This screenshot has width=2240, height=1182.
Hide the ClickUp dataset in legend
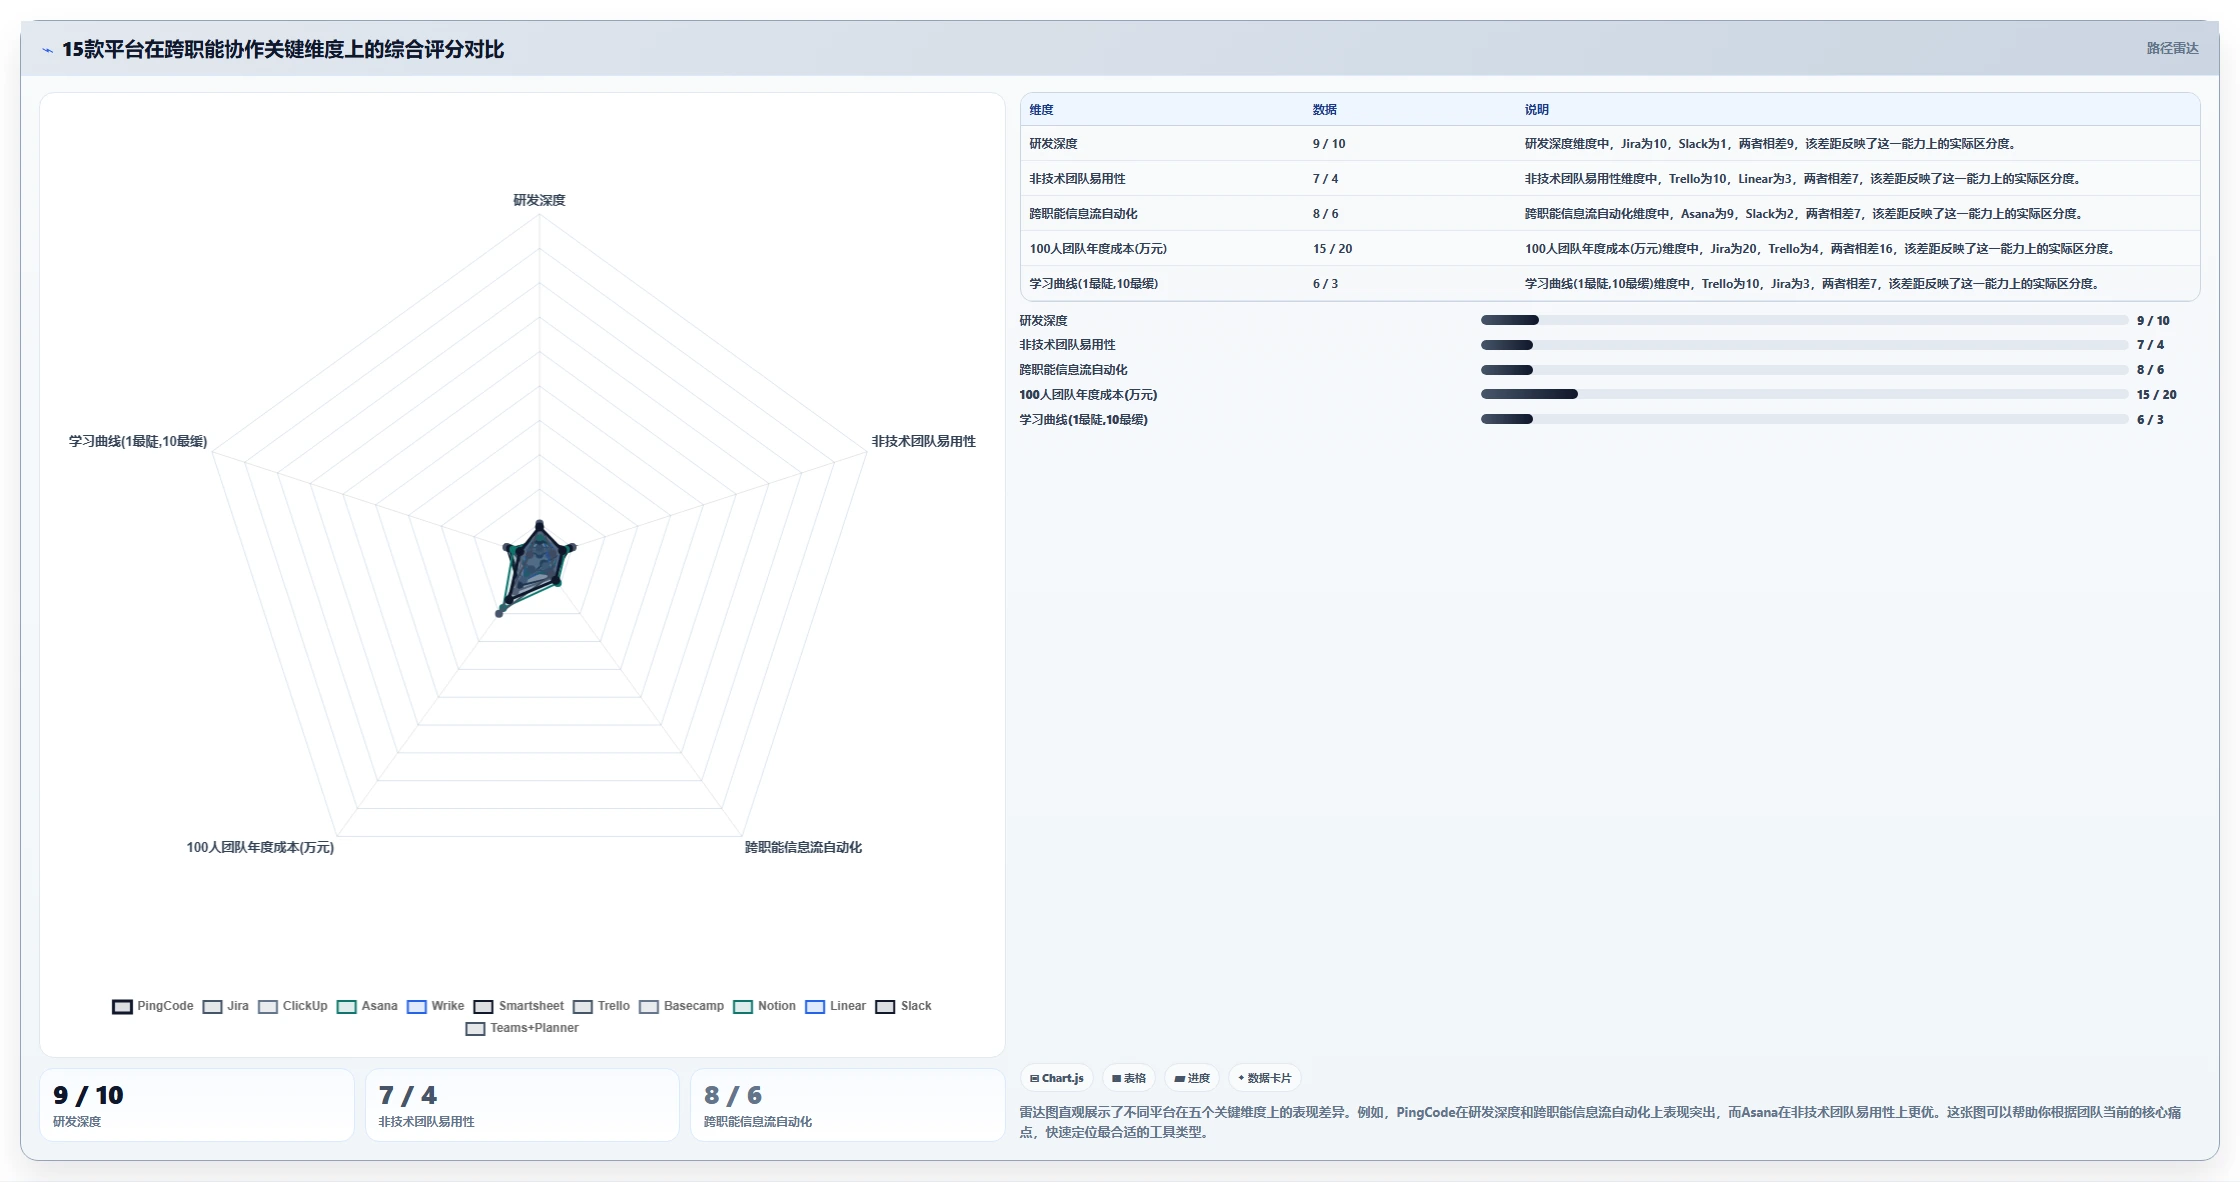292,1006
